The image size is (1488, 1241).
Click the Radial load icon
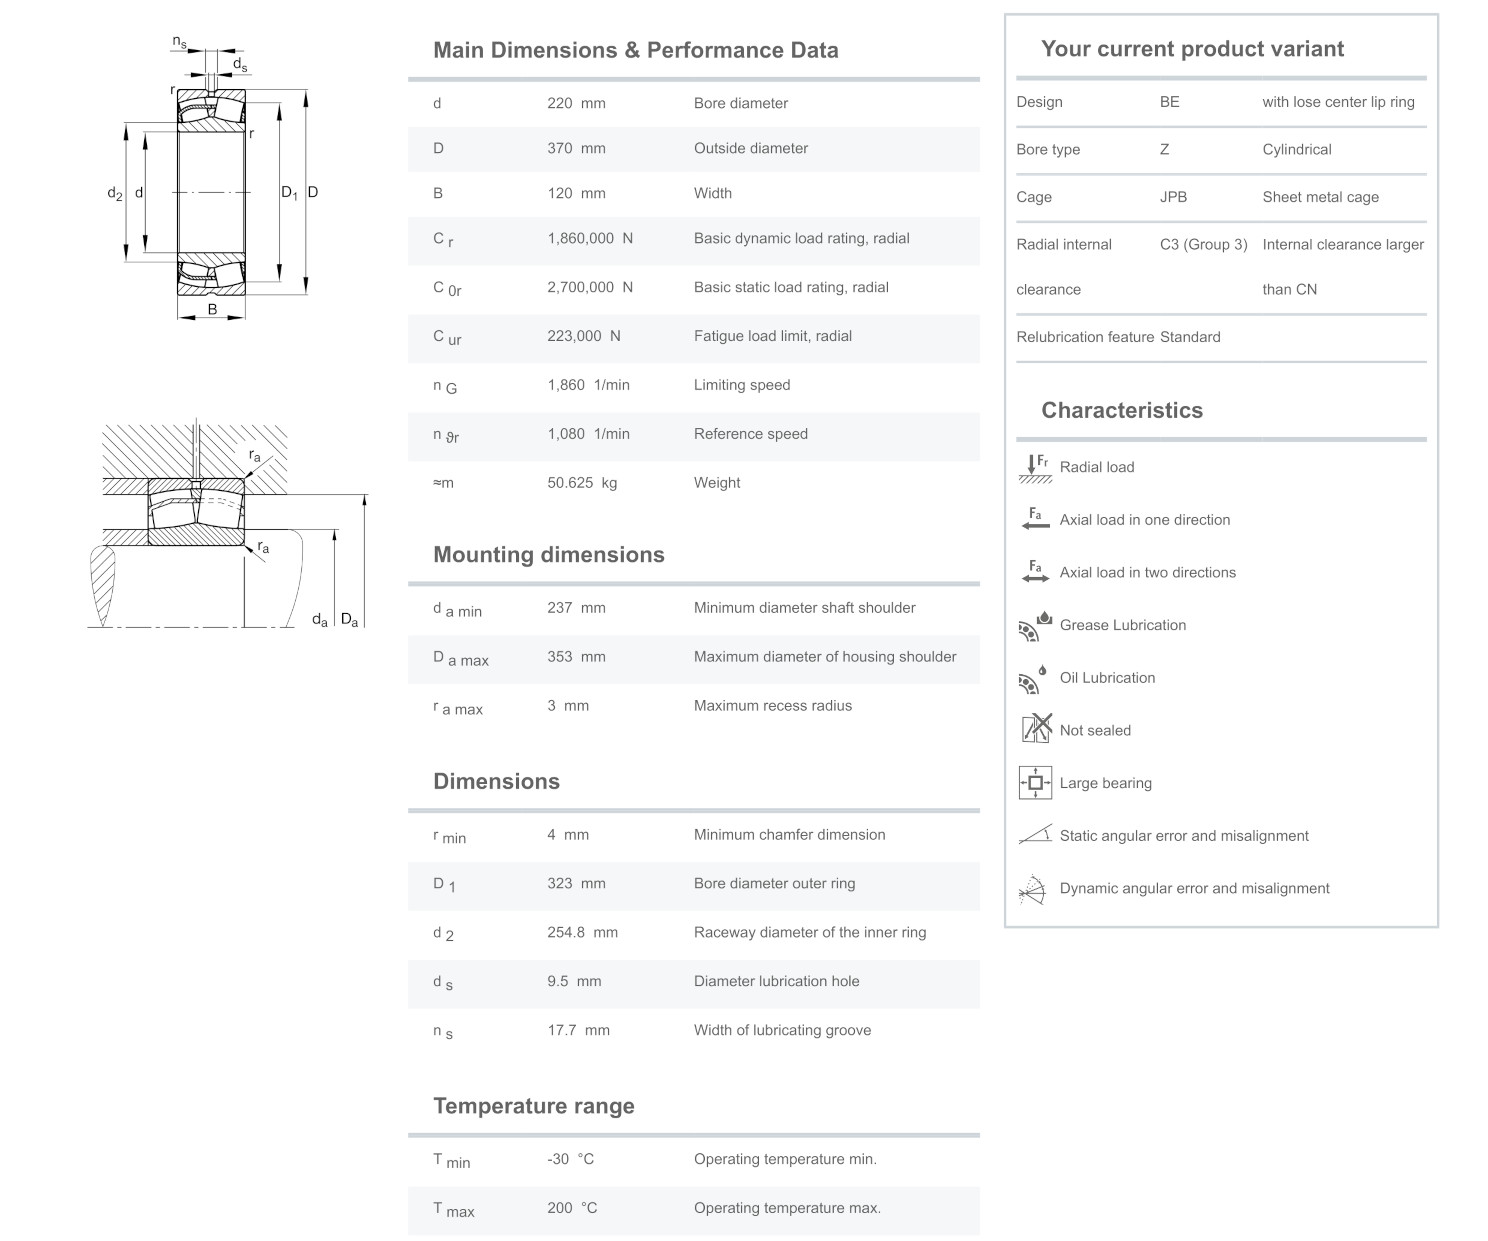coord(1034,468)
